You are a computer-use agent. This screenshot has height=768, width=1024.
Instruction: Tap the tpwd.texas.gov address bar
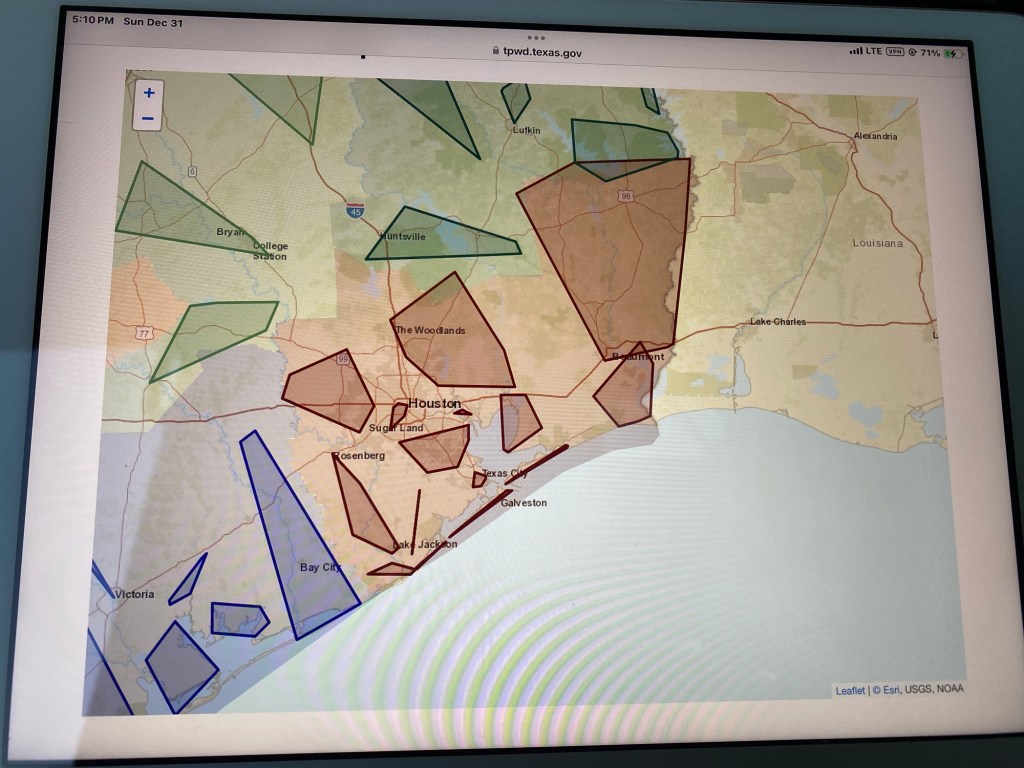tap(537, 52)
